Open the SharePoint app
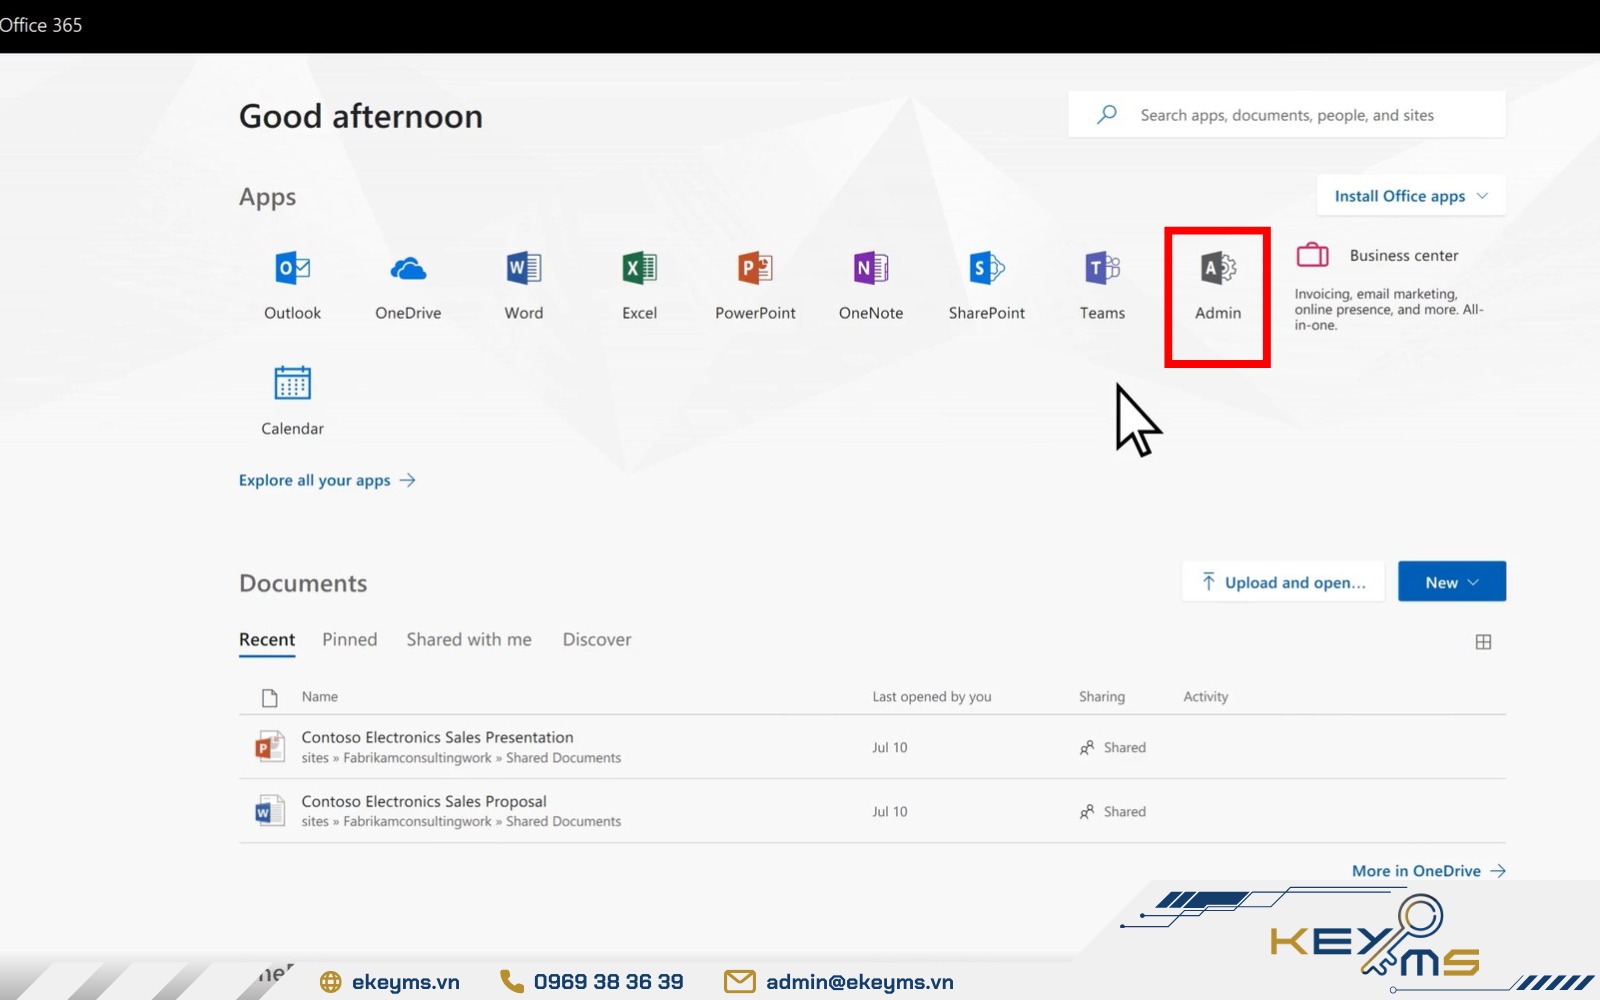1600x1000 pixels. pyautogui.click(x=987, y=285)
